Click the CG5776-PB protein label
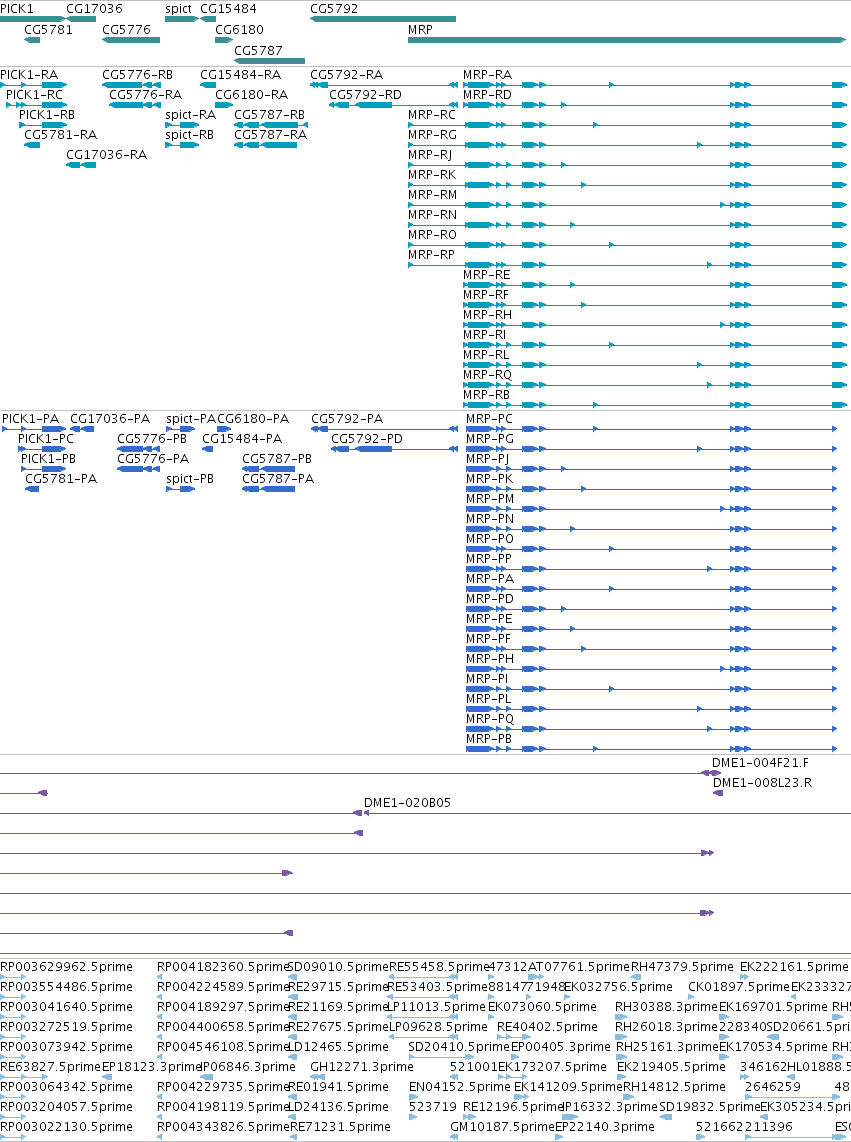851x1142 pixels. tap(152, 439)
